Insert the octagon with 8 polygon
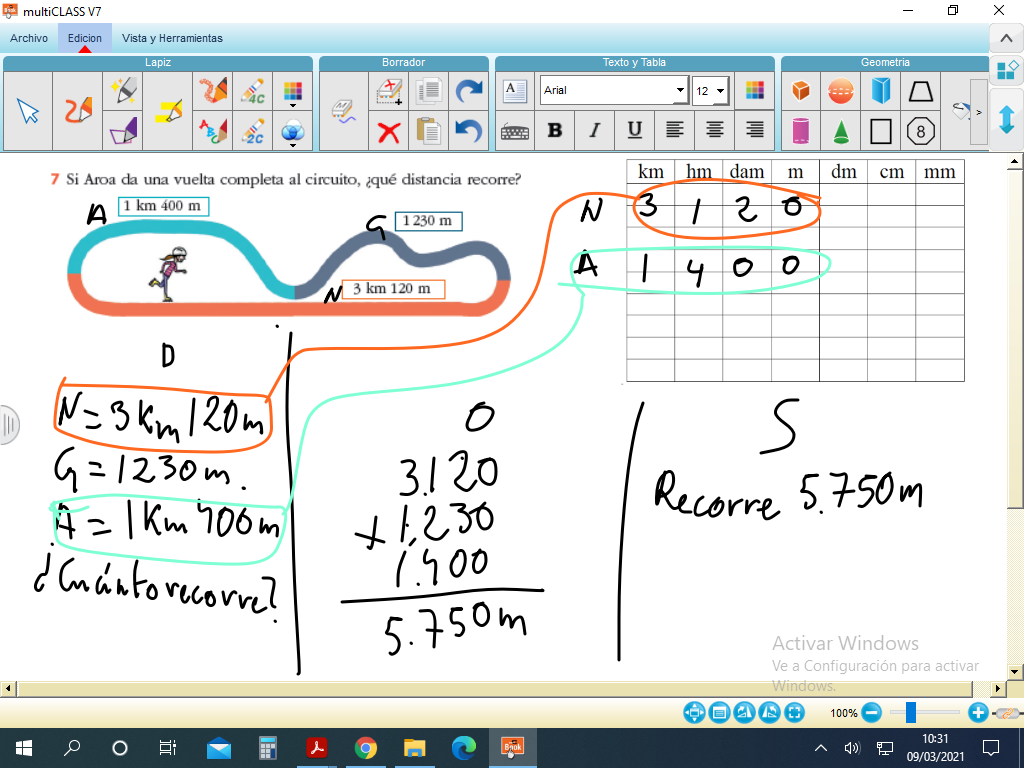Image resolution: width=1024 pixels, height=768 pixels. point(920,131)
